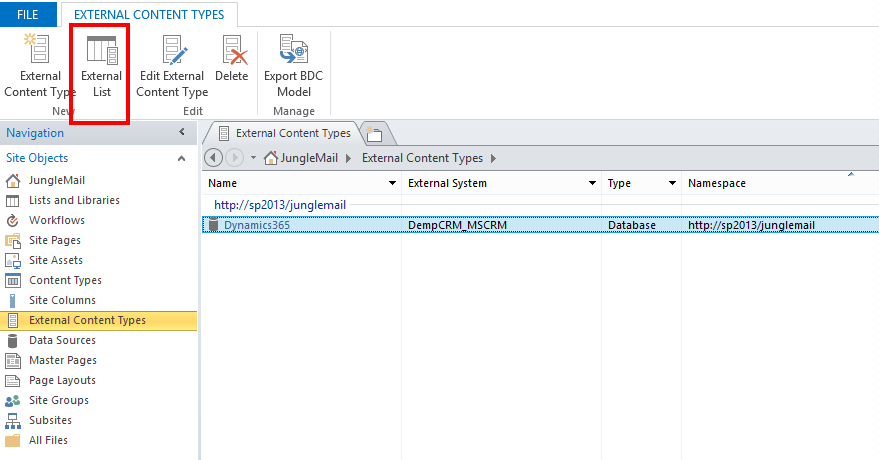
Task: Click the Forward navigation arrow
Action: (x=234, y=158)
